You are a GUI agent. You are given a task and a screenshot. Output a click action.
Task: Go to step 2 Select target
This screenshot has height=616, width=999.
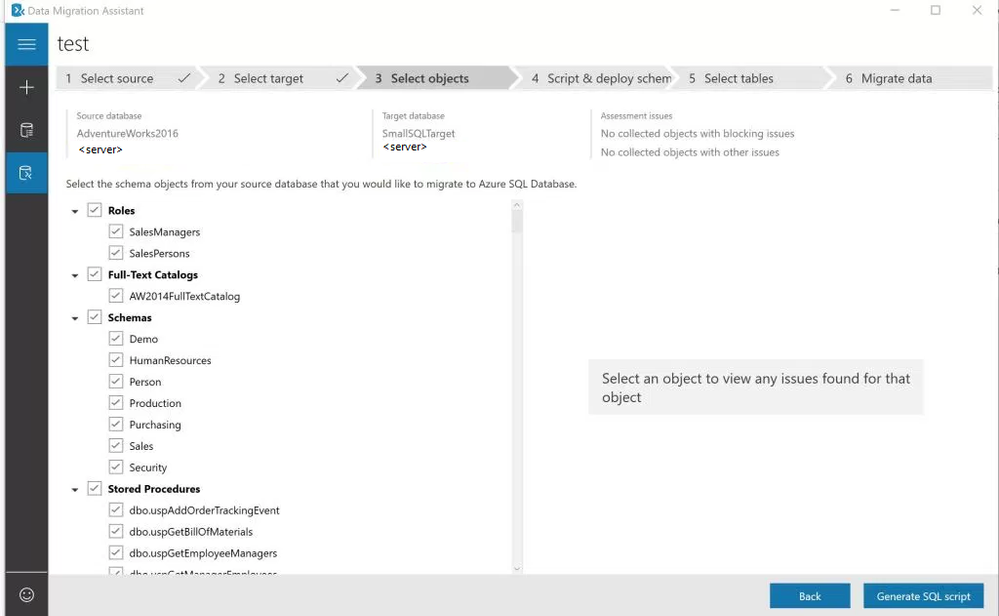tap(283, 78)
